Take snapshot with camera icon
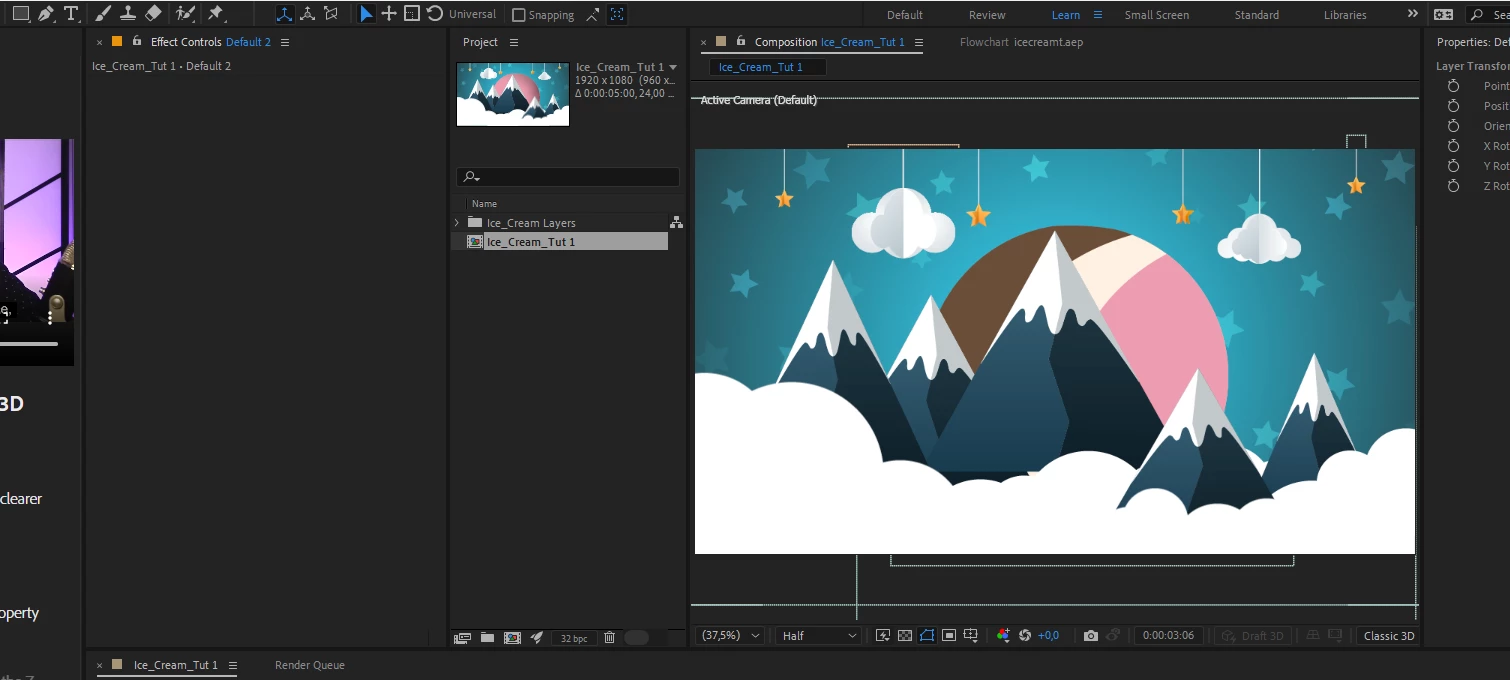The height and width of the screenshot is (680, 1510). (x=1091, y=636)
